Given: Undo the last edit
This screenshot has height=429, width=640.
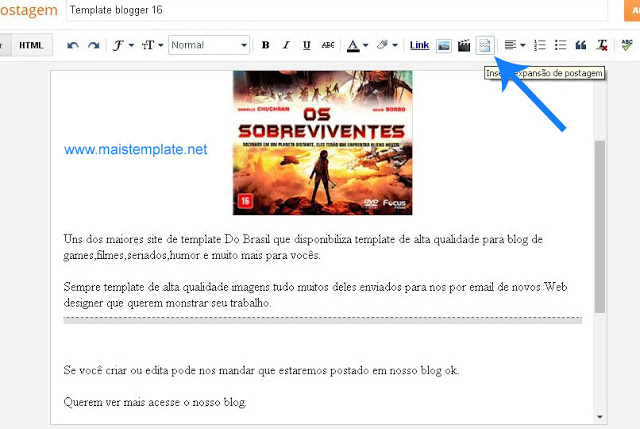Looking at the screenshot, I should 73,45.
